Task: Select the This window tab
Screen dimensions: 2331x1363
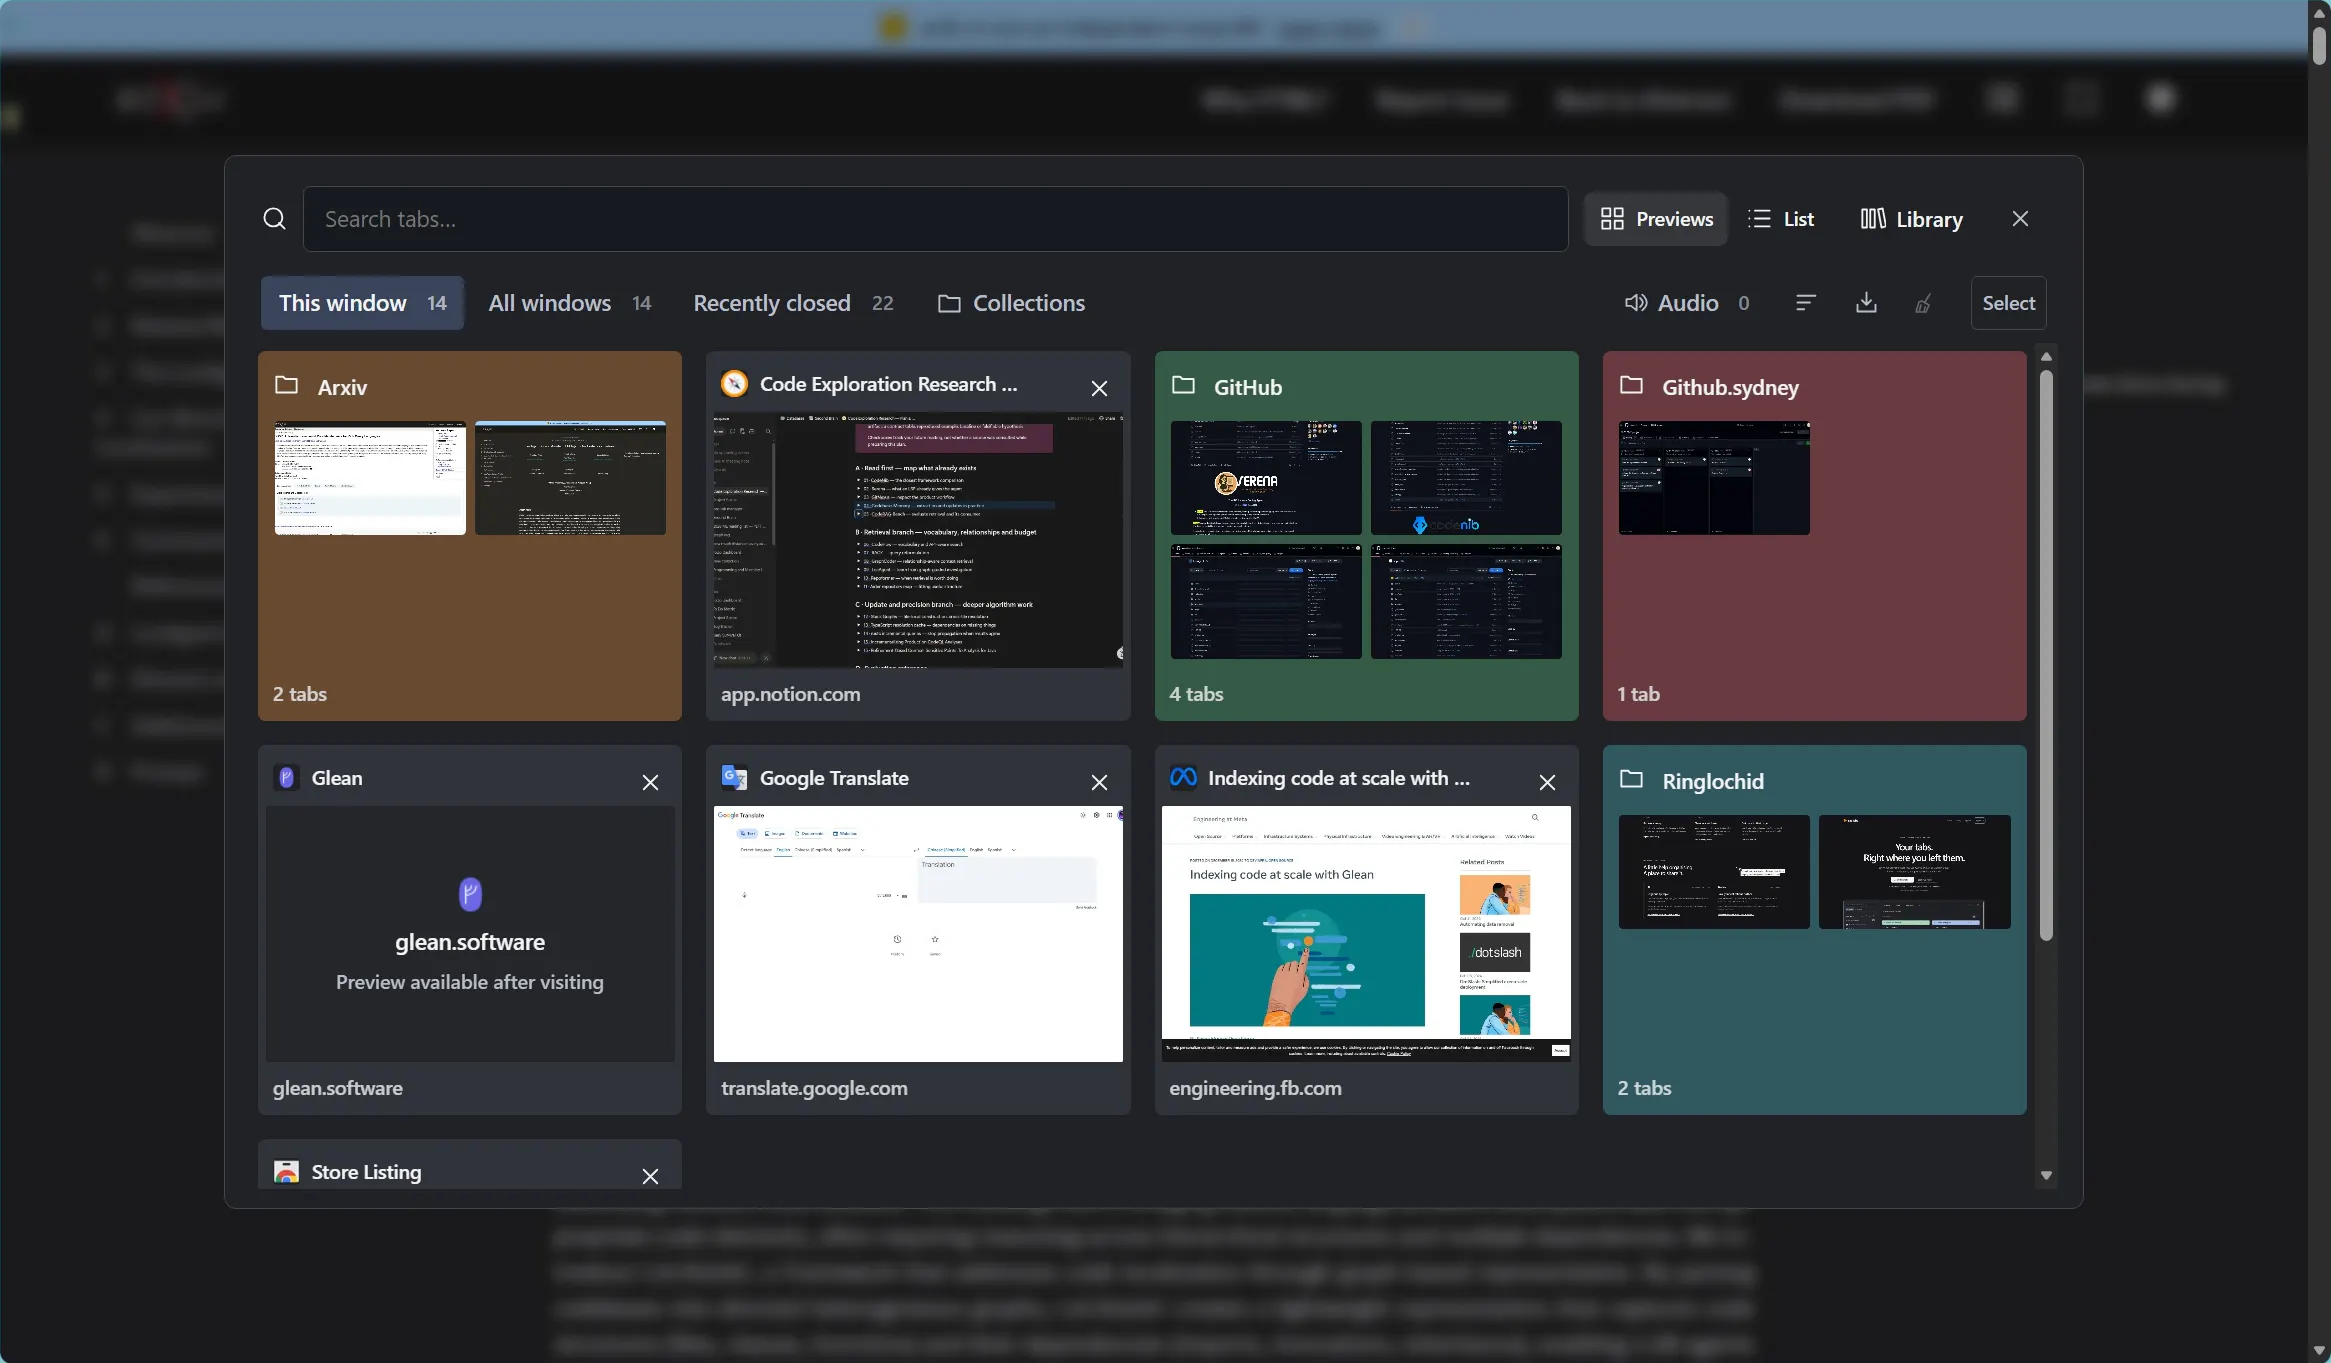Action: coord(362,303)
